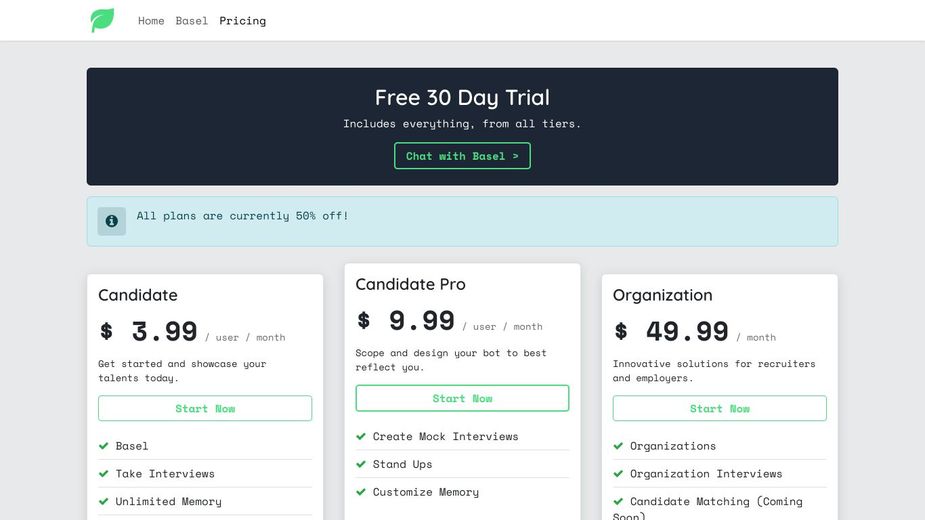Image resolution: width=925 pixels, height=520 pixels.
Task: Click the checkmark beside Organization Interviews
Action: point(619,474)
